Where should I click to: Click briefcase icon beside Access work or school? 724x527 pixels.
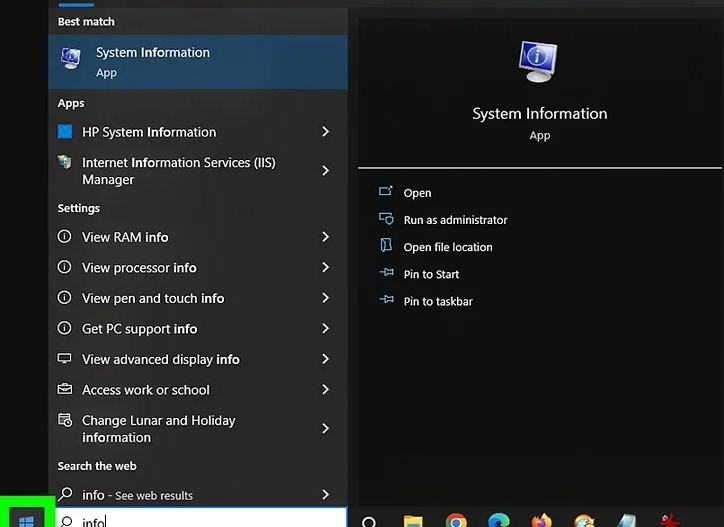[x=64, y=389]
